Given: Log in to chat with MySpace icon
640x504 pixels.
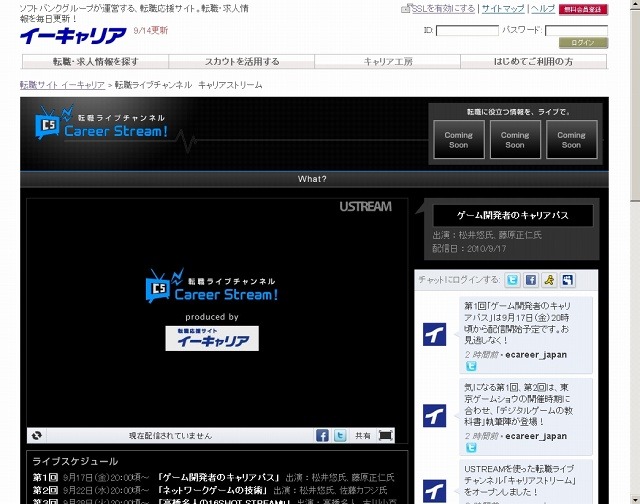Looking at the screenshot, I should pos(568,280).
